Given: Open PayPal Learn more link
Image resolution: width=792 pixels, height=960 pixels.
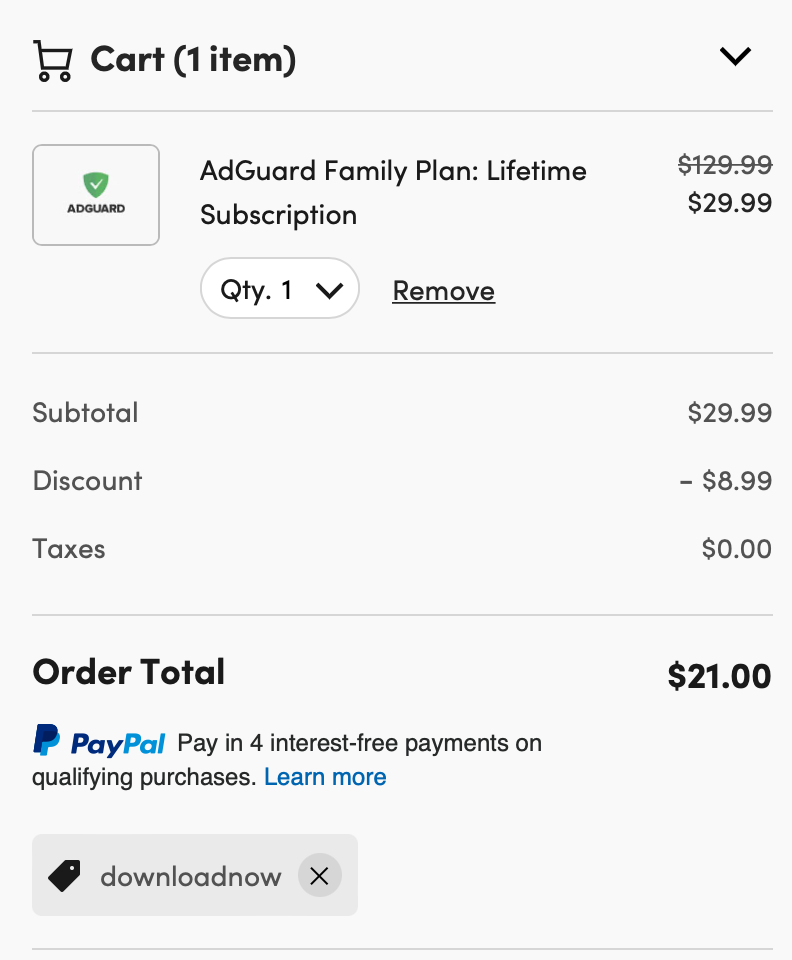Looking at the screenshot, I should tap(325, 777).
